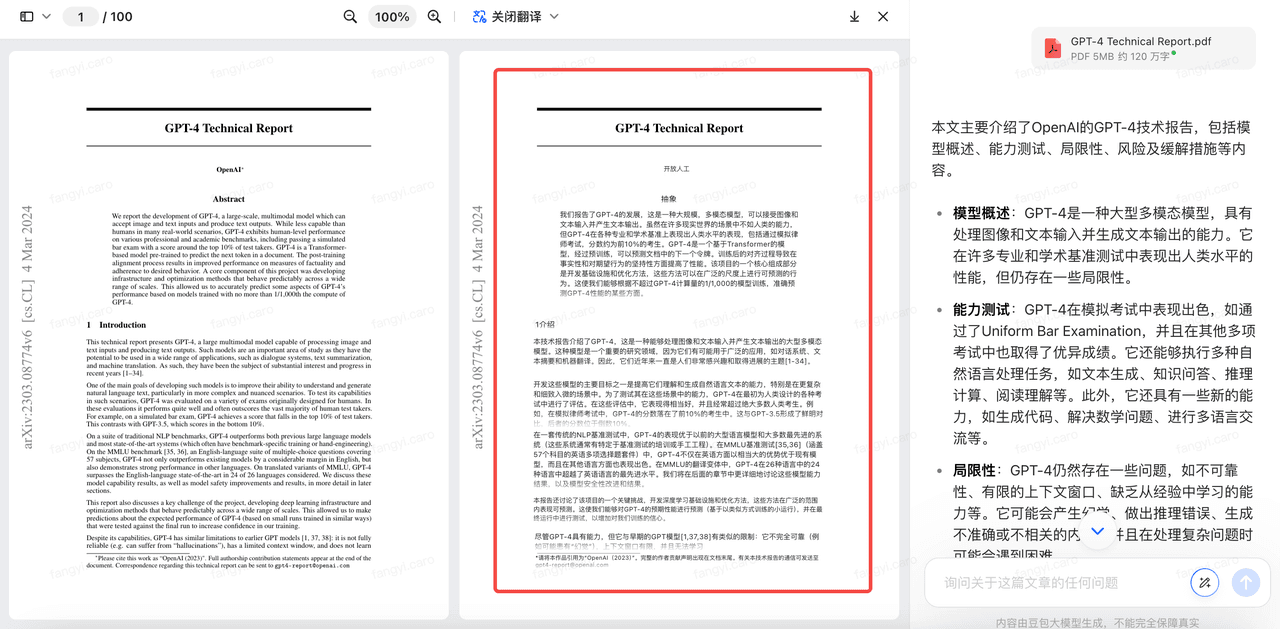This screenshot has height=629, width=1280.
Task: Zoom out with the minus magnifier
Action: (x=350, y=17)
